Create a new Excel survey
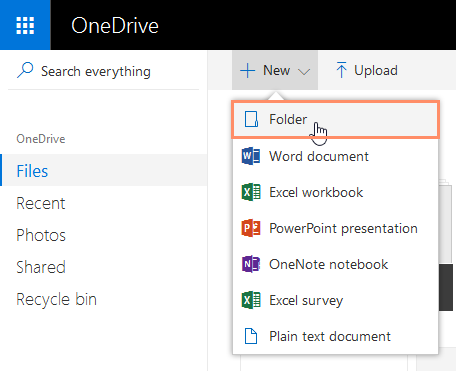Screen dimensions: 456x371 pos(335,300)
